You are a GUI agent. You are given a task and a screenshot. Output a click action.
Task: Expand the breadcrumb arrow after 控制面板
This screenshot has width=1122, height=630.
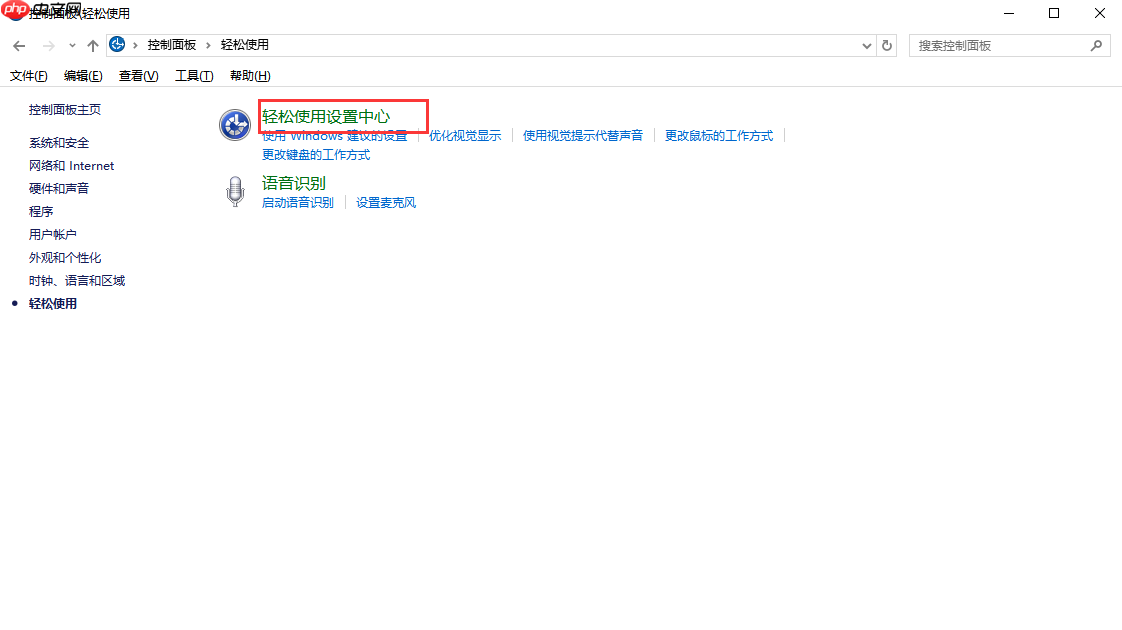[x=207, y=44]
